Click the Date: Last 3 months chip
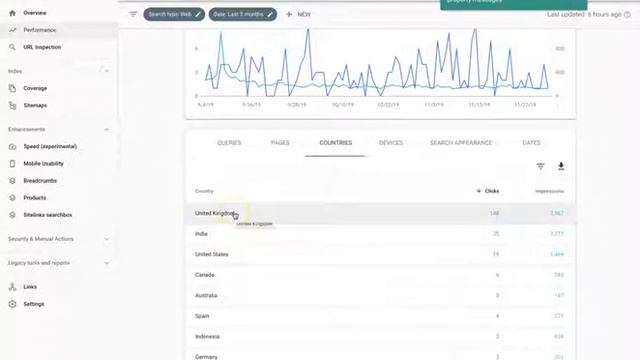Viewport: 640px width, 360px height. pos(243,14)
